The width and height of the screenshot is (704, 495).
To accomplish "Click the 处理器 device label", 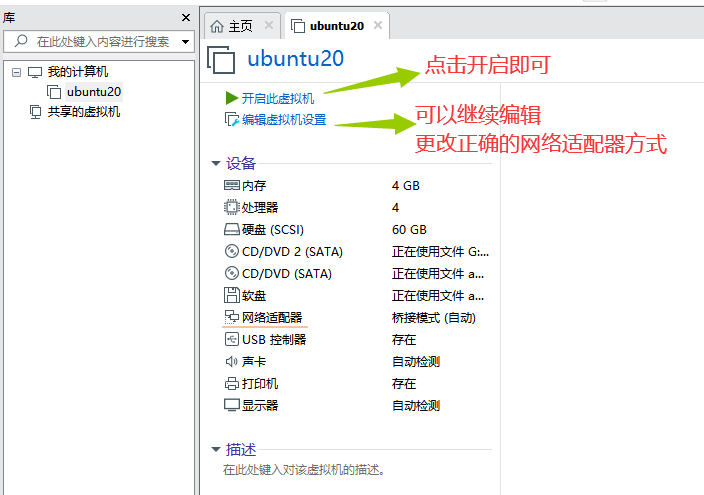I will (260, 208).
